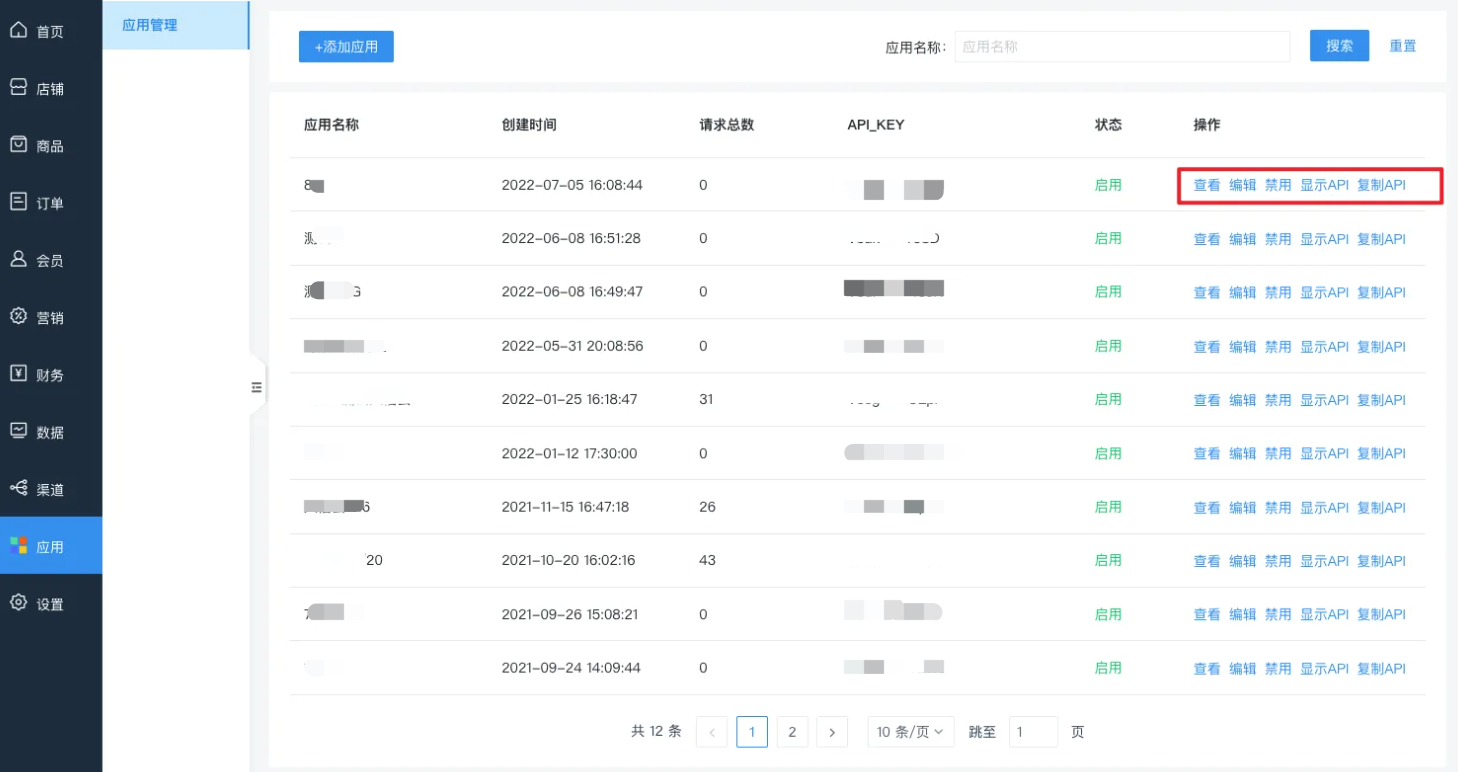Screen dimensions: 1458x772
Task: Click the +添加应用 button
Action: pyautogui.click(x=346, y=46)
